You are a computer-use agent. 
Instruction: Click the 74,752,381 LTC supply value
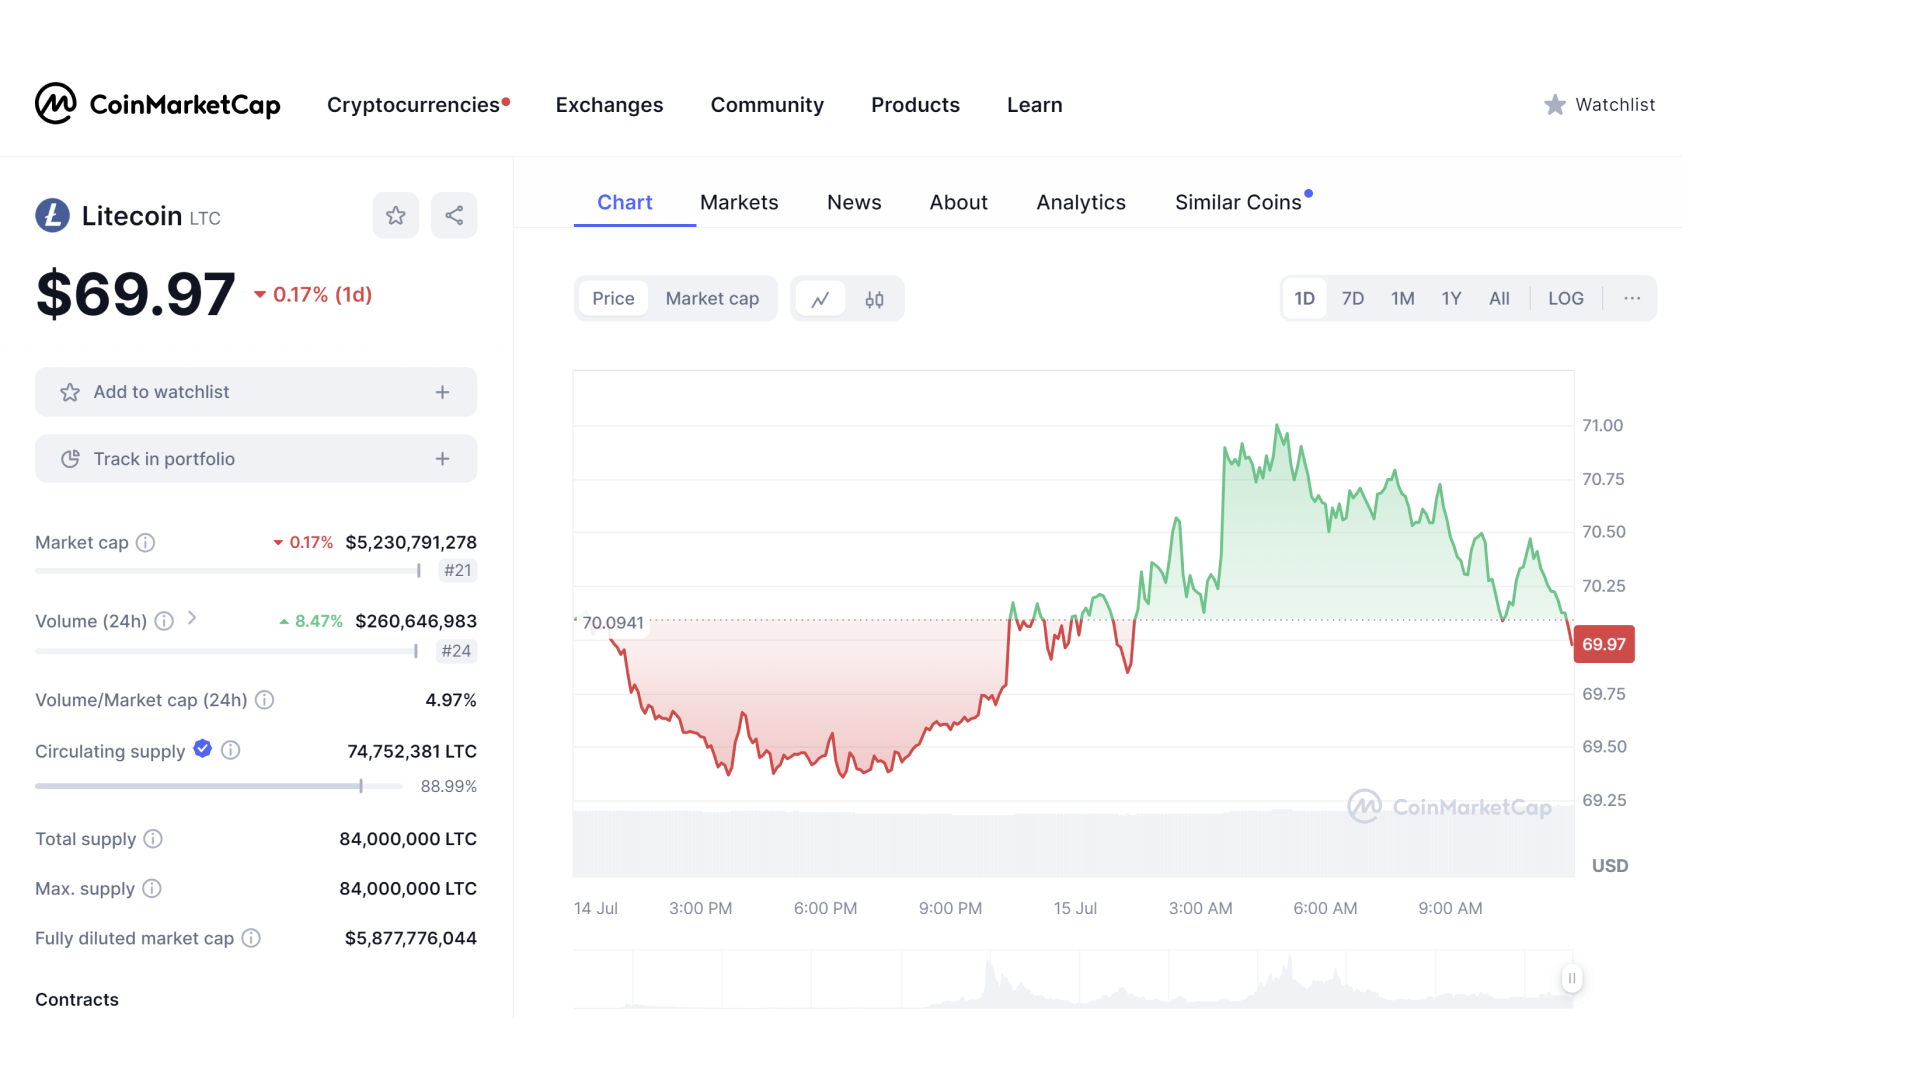412,751
